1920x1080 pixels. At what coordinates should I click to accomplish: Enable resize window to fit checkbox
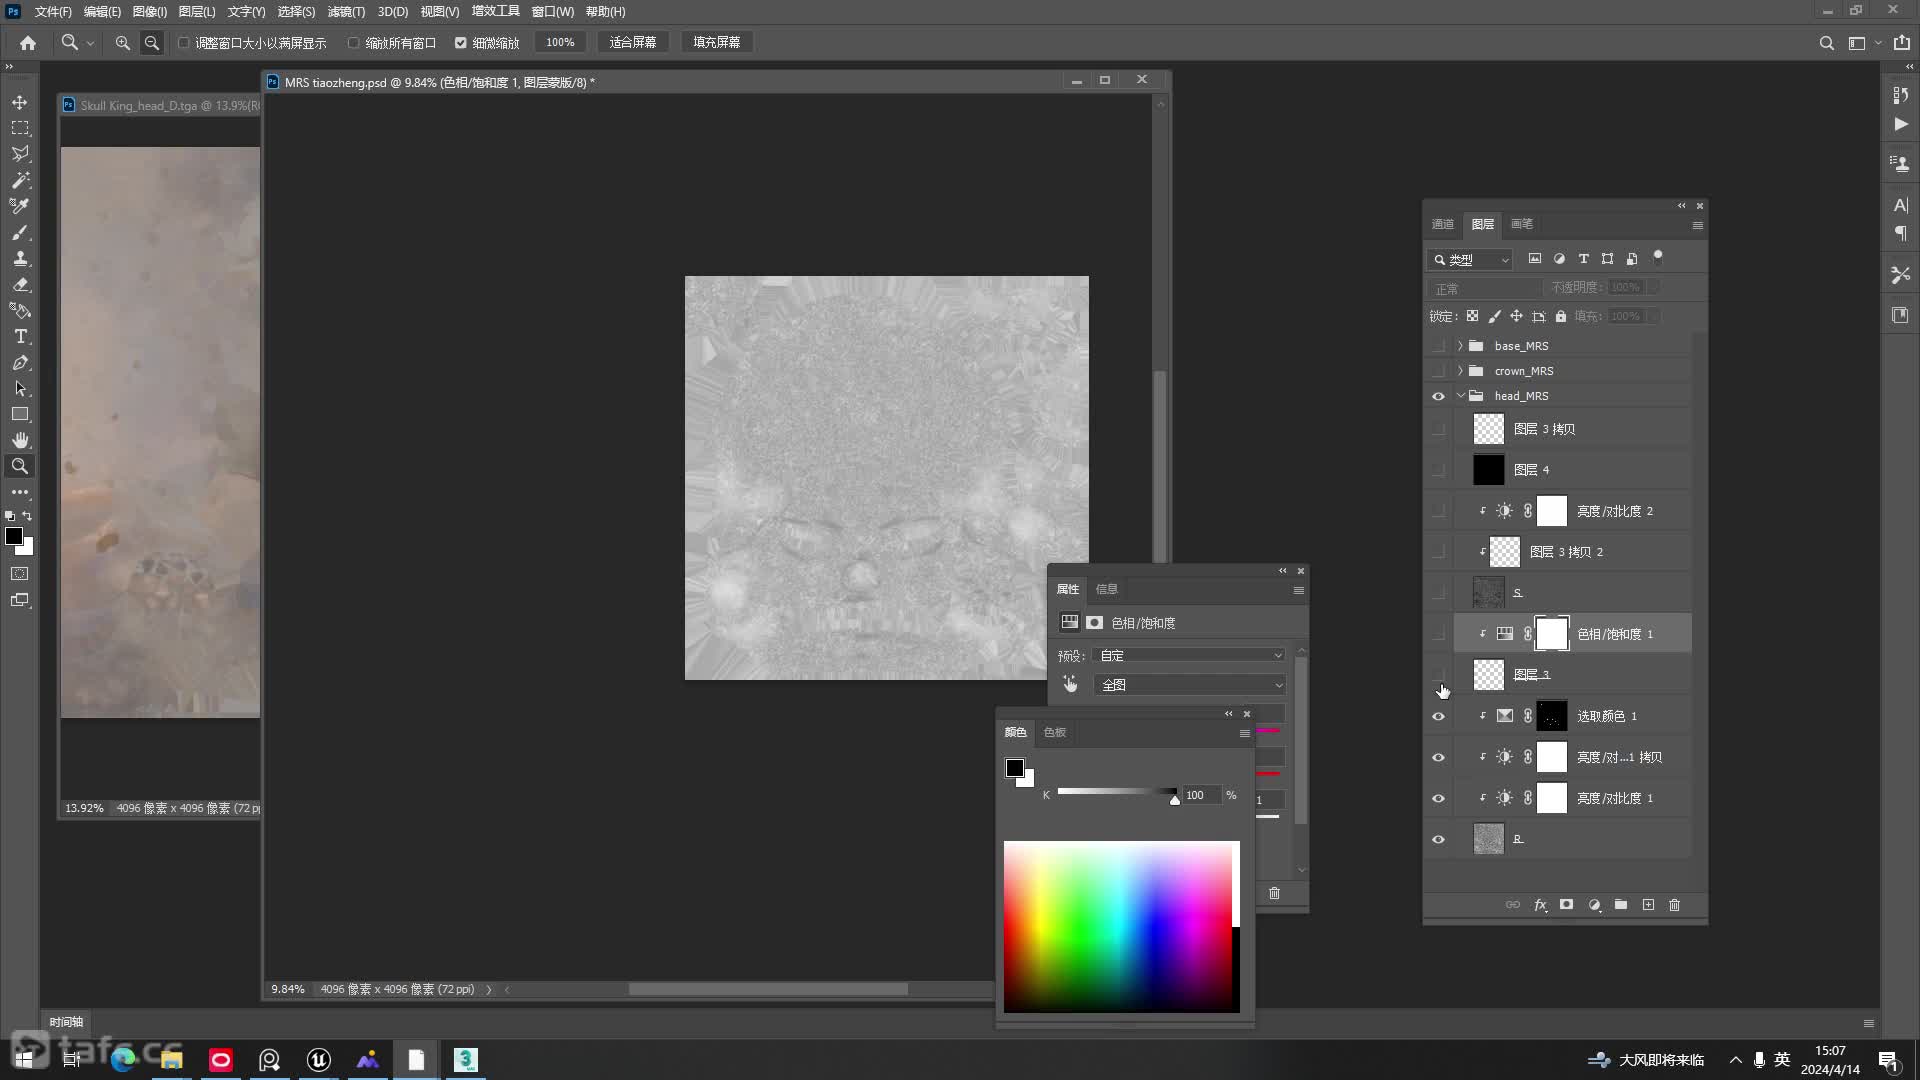(x=184, y=43)
